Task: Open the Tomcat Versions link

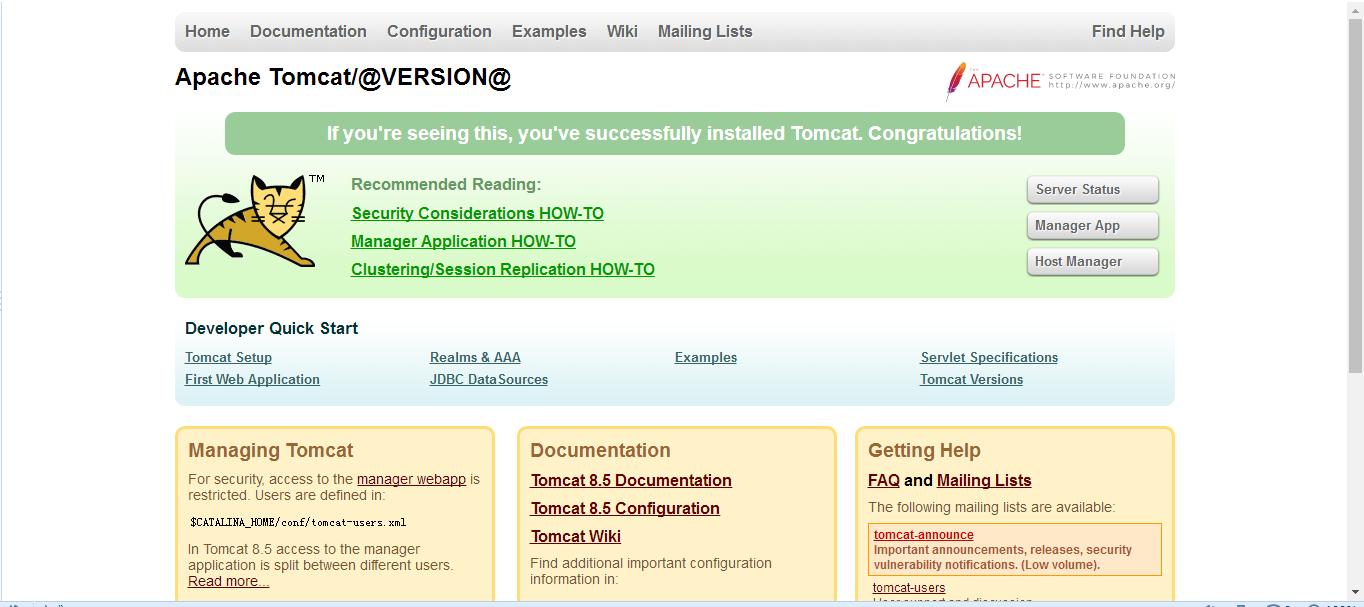Action: coord(971,379)
